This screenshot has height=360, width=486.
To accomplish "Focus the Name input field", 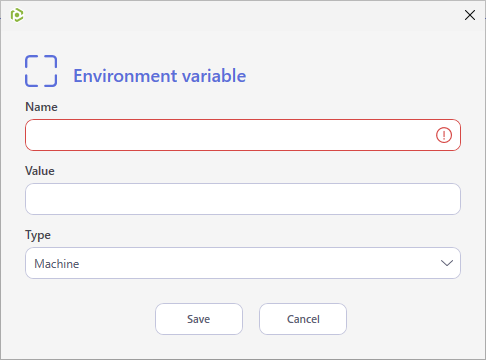I will point(243,135).
